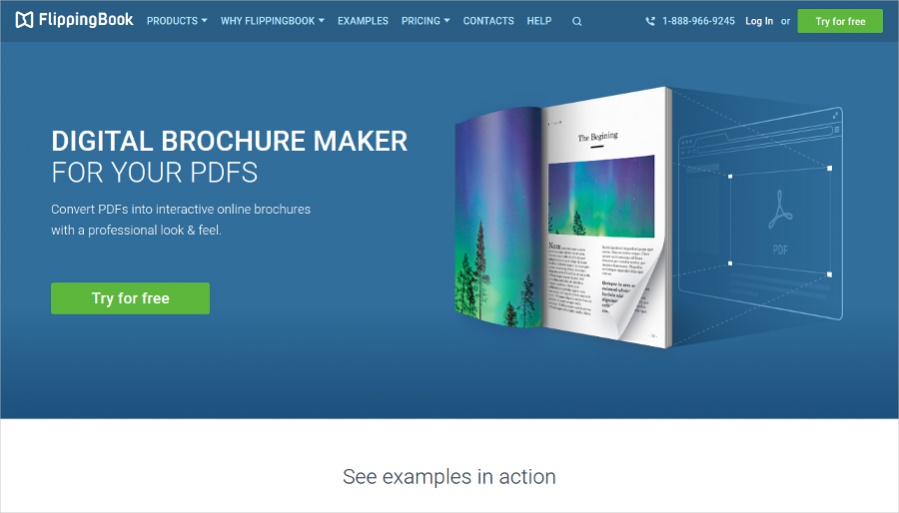The height and width of the screenshot is (513, 899).
Task: Open the Contacts menu item
Action: [x=488, y=21]
